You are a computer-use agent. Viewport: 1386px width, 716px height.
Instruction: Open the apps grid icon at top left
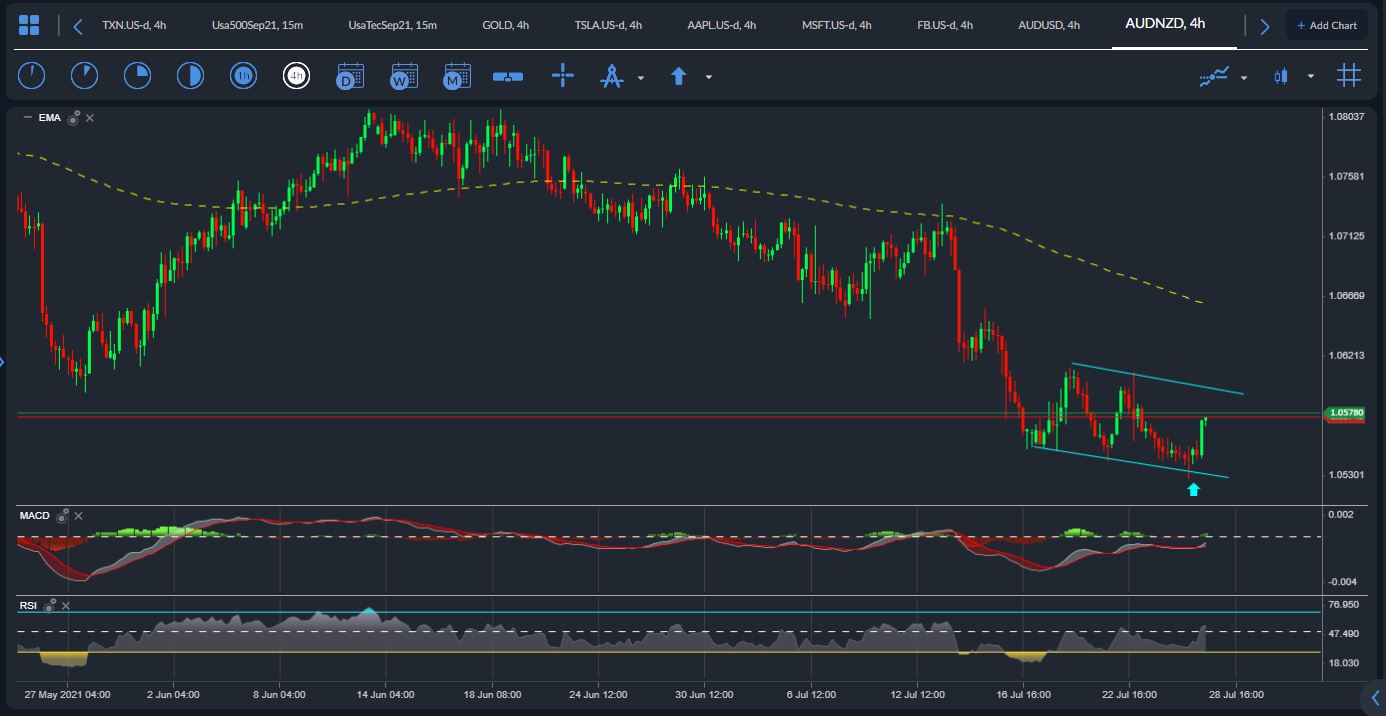(x=29, y=24)
